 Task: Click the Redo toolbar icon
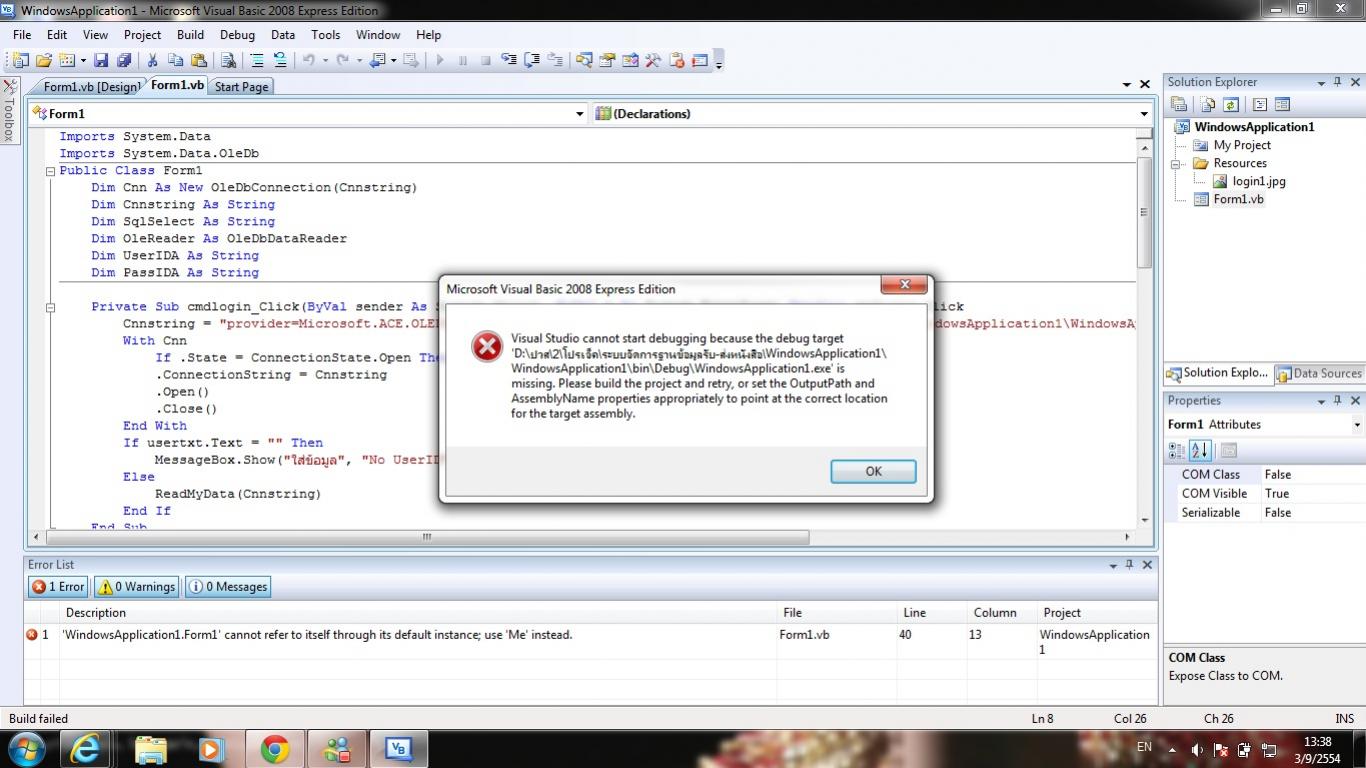(343, 60)
